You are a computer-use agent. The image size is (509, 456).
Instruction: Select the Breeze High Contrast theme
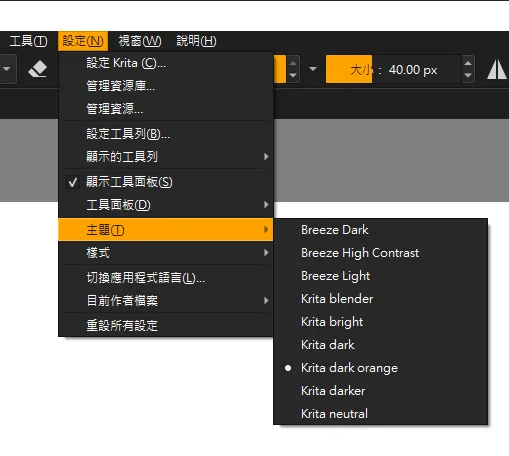pos(380,253)
